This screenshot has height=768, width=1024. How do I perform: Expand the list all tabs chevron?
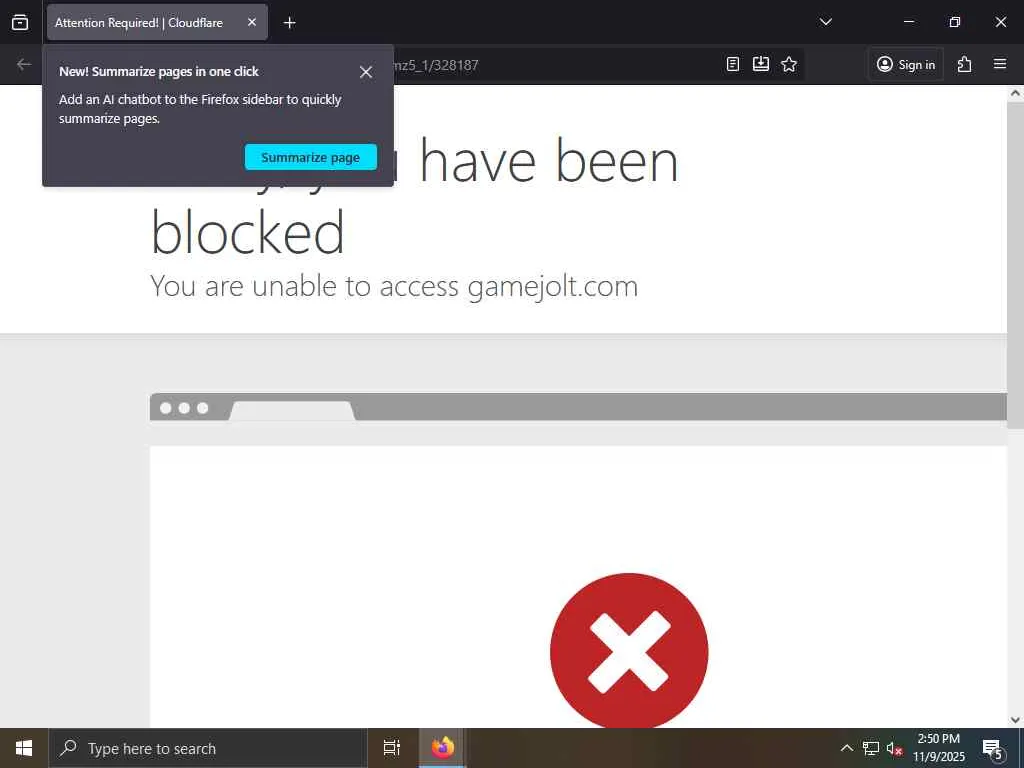tap(825, 22)
